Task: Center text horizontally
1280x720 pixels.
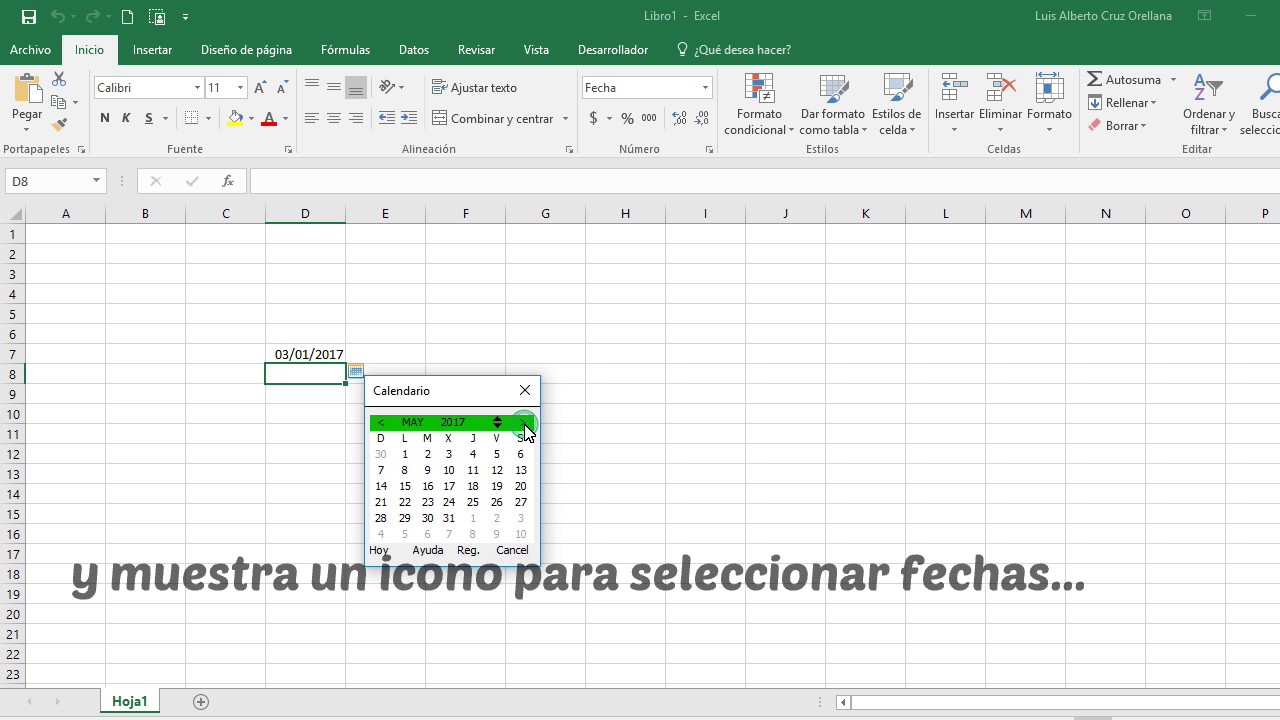Action: pos(334,118)
